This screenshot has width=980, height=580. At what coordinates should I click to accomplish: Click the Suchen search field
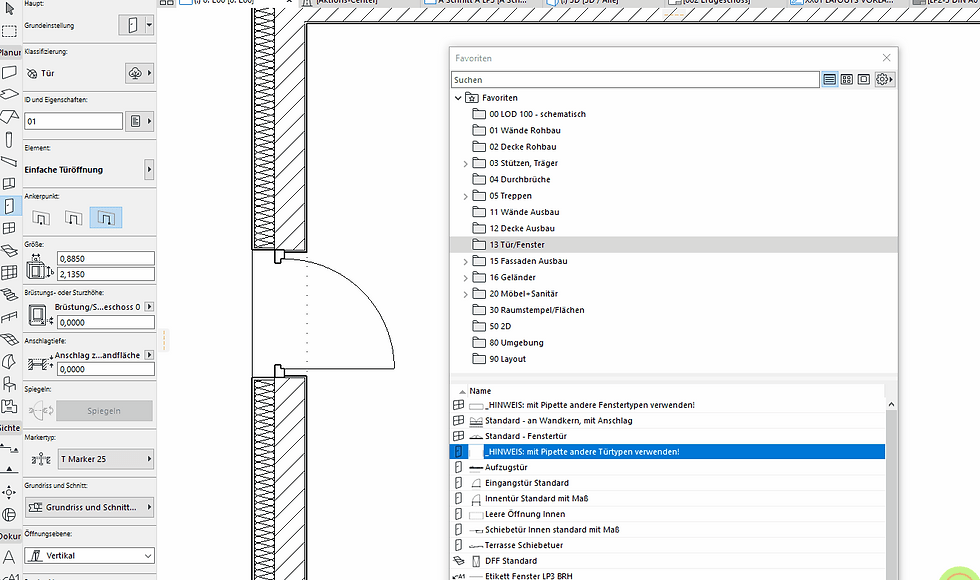[635, 79]
